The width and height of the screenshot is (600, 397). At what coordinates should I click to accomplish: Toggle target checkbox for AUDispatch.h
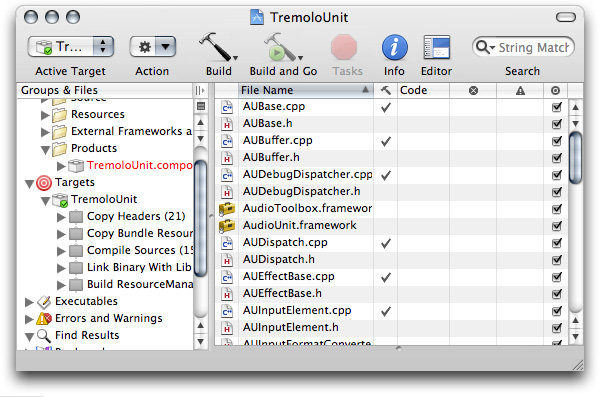(557, 260)
